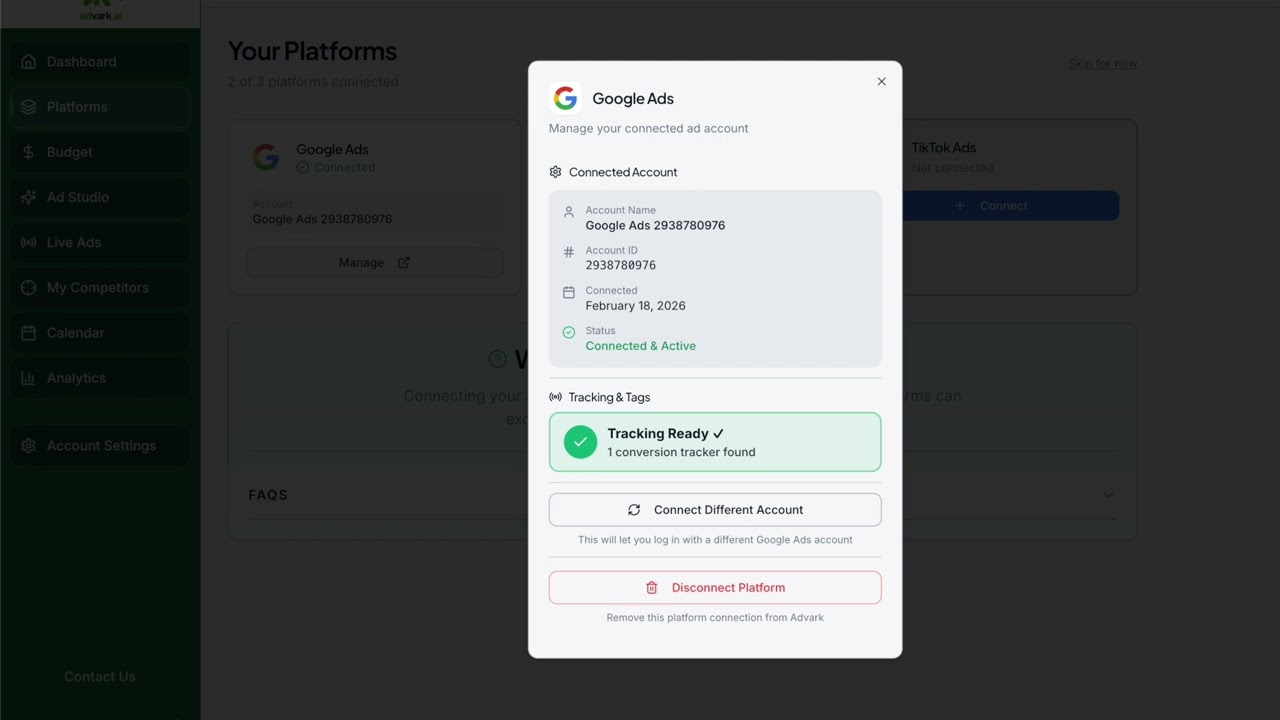Screen dimensions: 1280x720
Task: Click the Google logo on background card
Action: (266, 157)
